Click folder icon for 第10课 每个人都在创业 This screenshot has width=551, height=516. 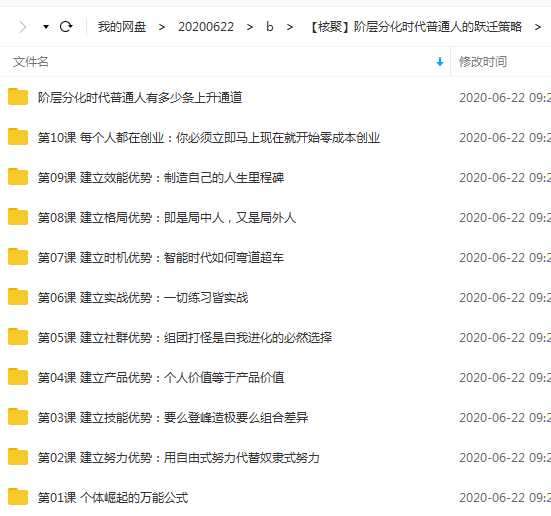click(x=18, y=137)
